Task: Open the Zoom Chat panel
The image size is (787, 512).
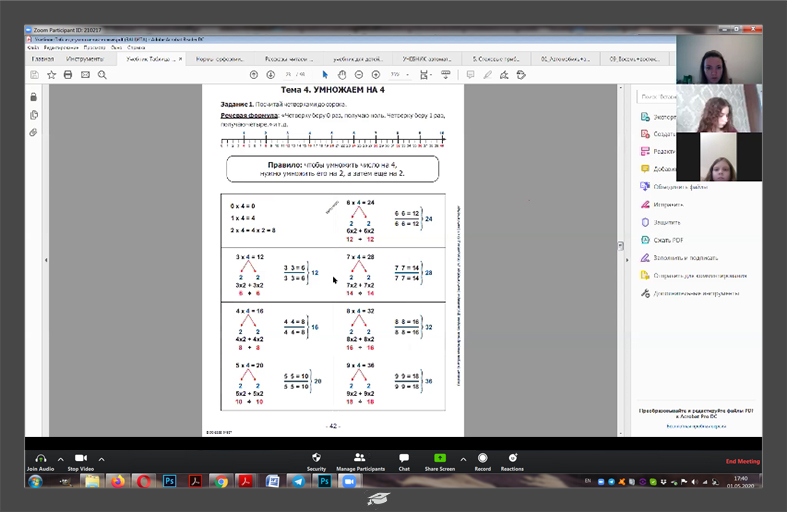Action: pyautogui.click(x=404, y=462)
